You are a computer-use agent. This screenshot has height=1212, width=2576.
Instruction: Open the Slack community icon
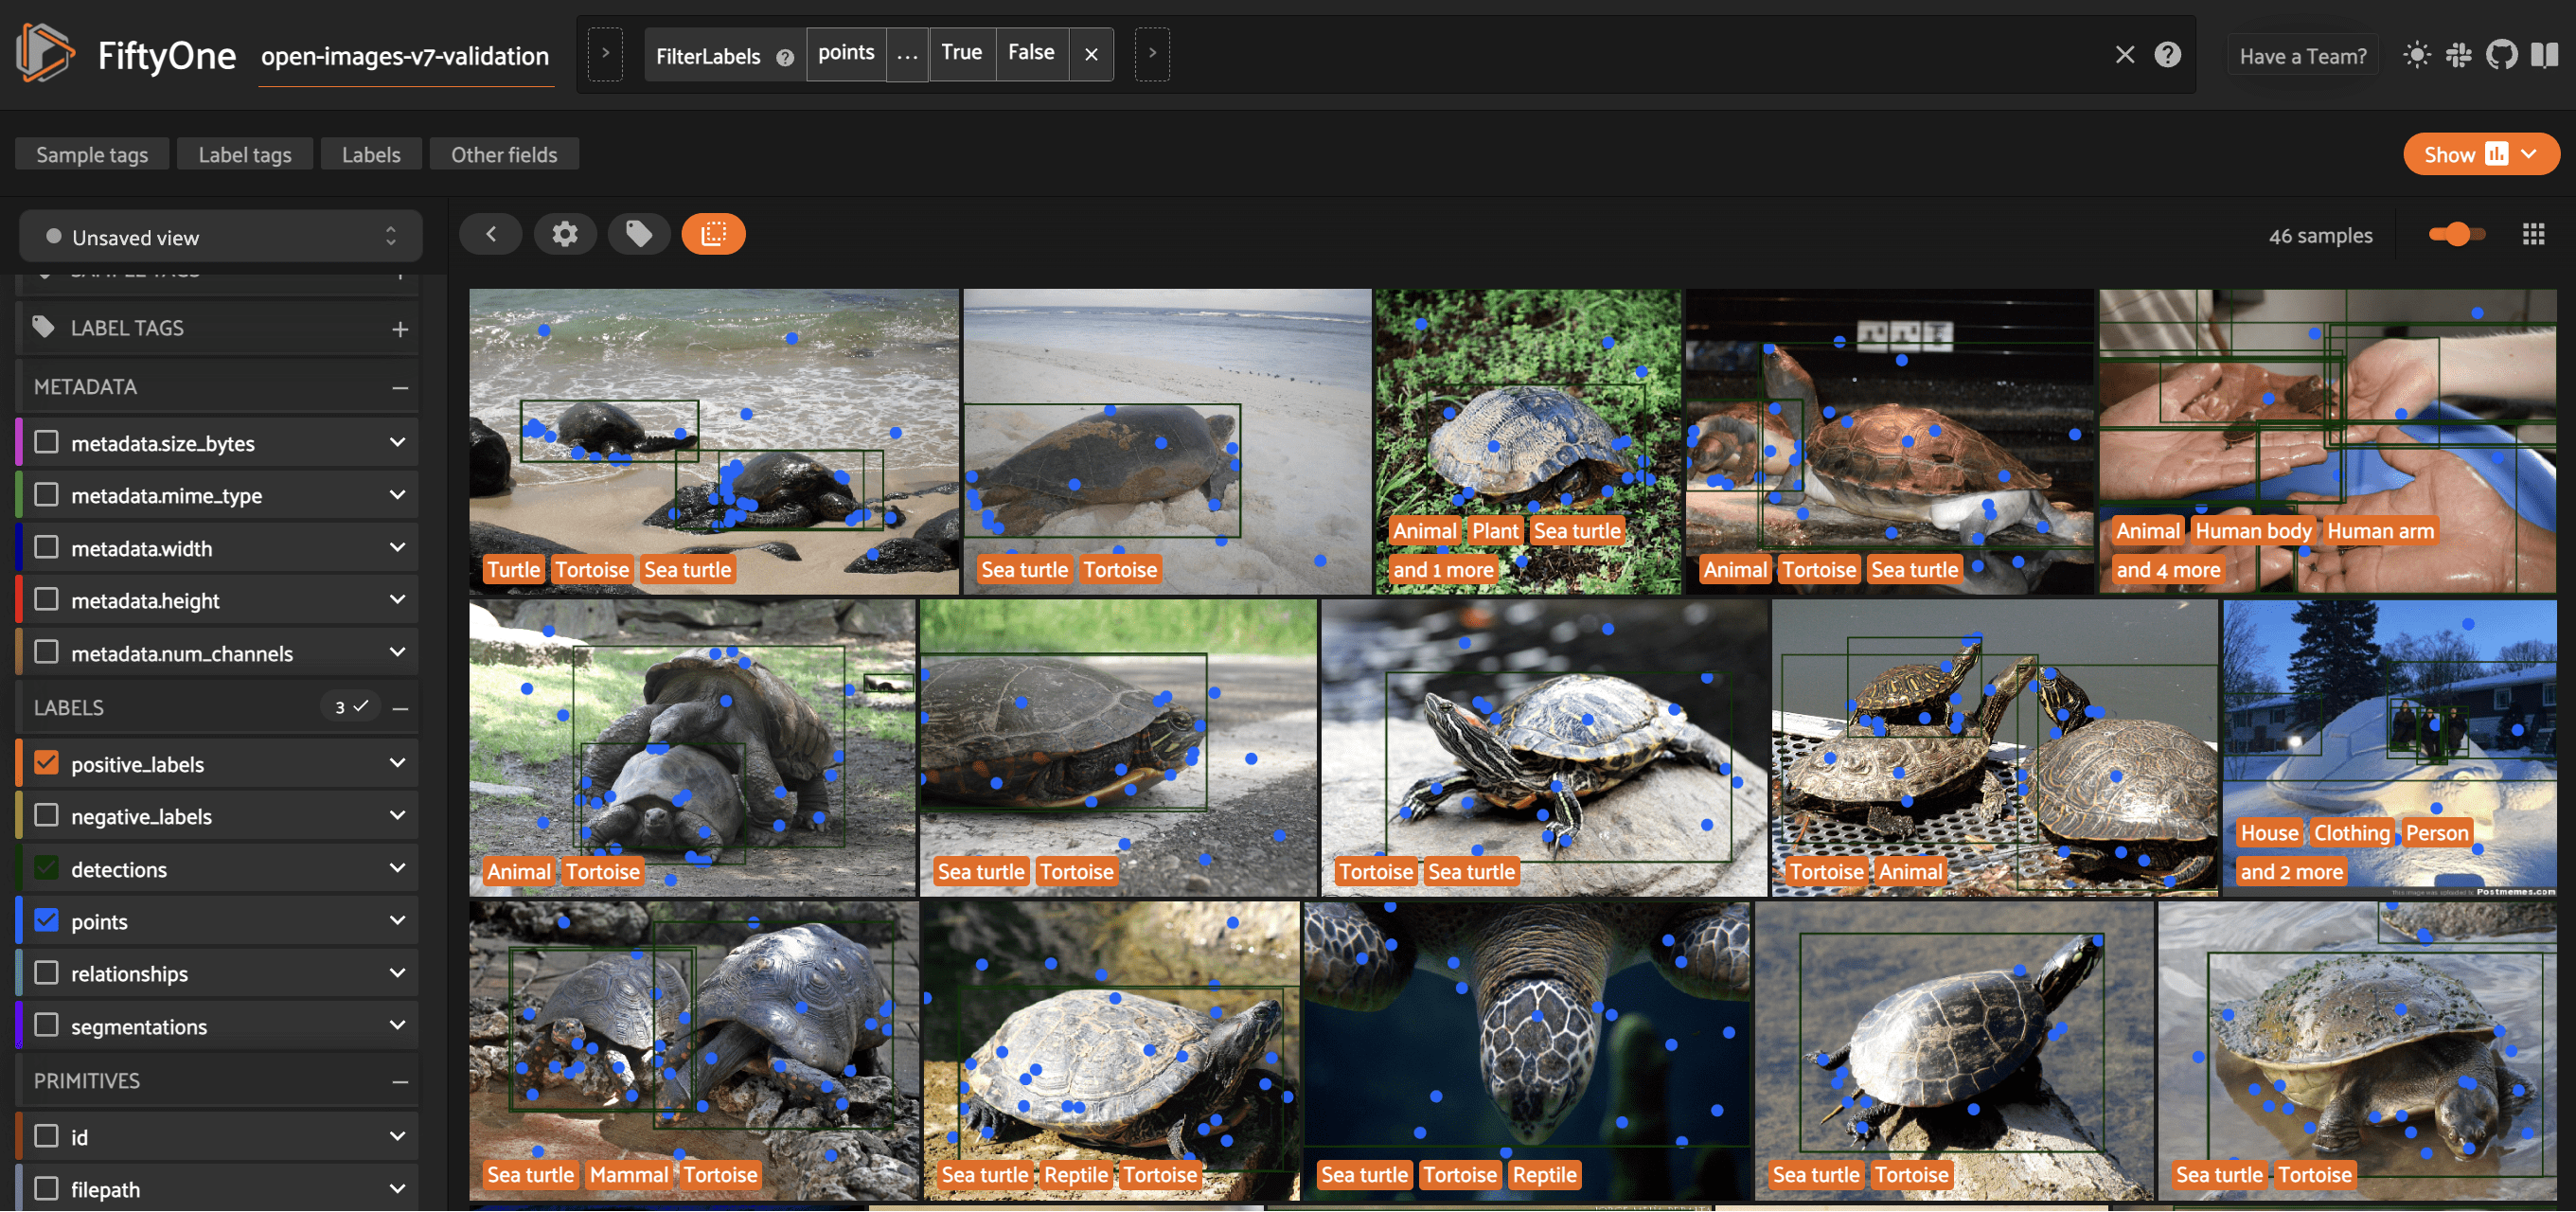click(x=2458, y=55)
